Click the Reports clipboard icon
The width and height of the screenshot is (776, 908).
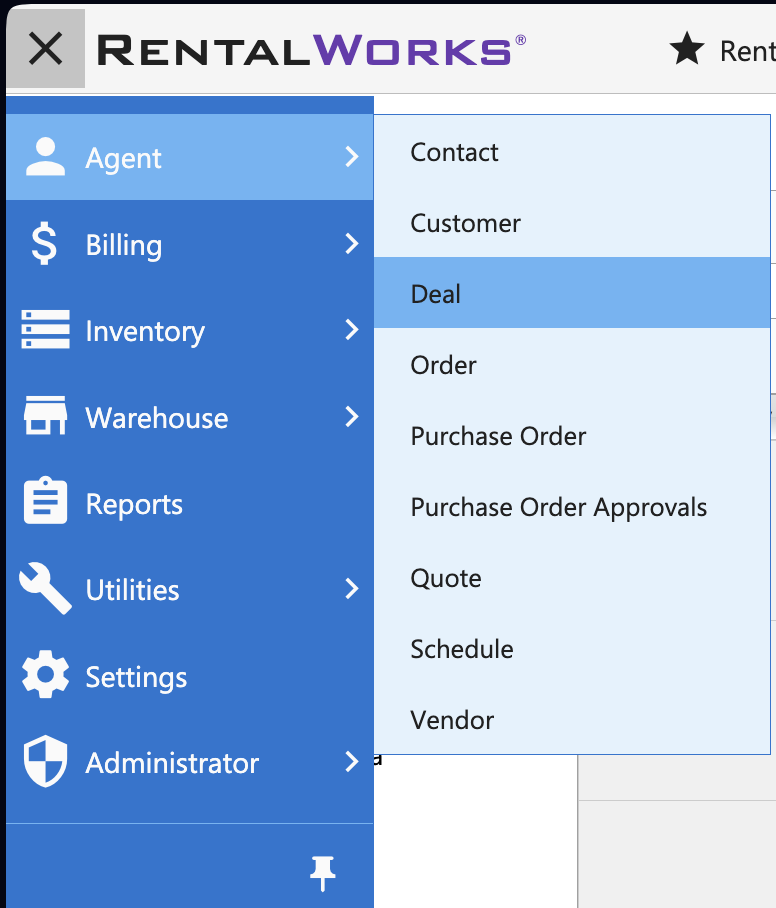pyautogui.click(x=45, y=501)
